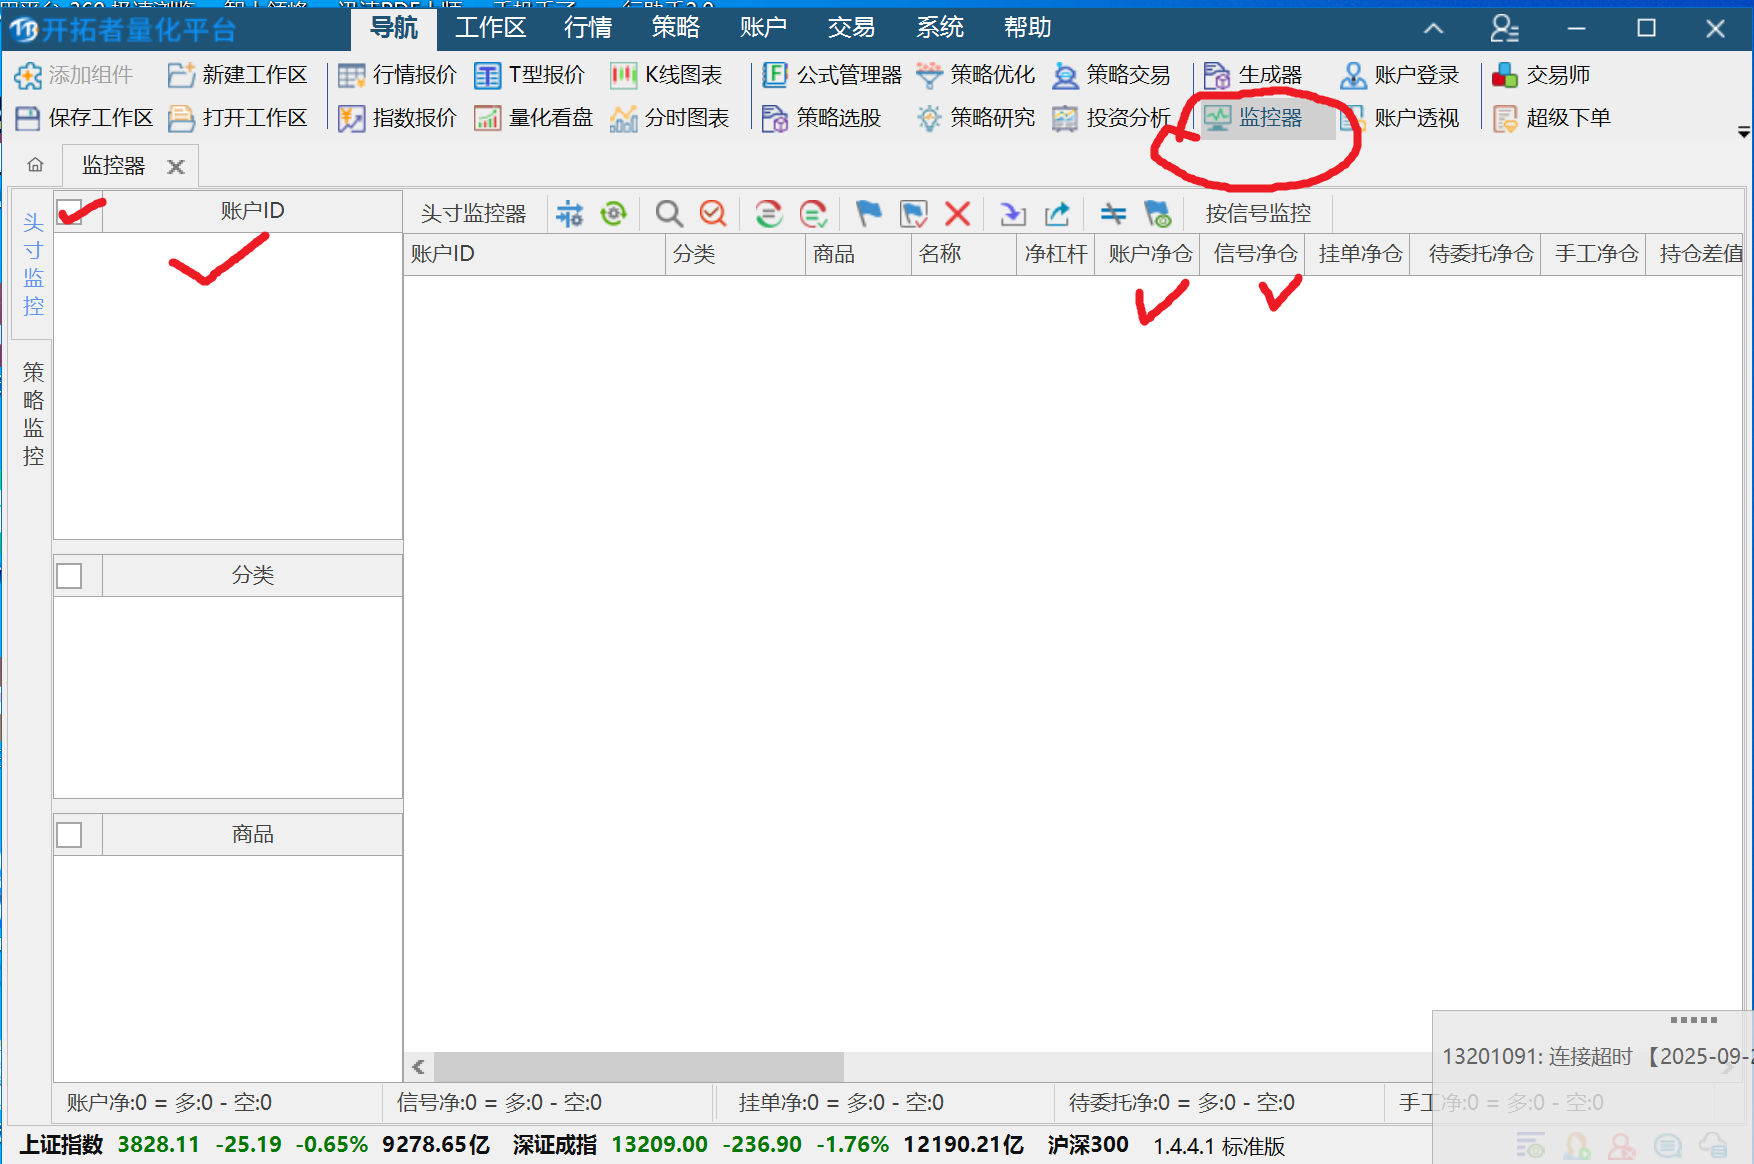Collapse the ribbon with the up chevron
The height and width of the screenshot is (1164, 1754).
click(x=1433, y=28)
